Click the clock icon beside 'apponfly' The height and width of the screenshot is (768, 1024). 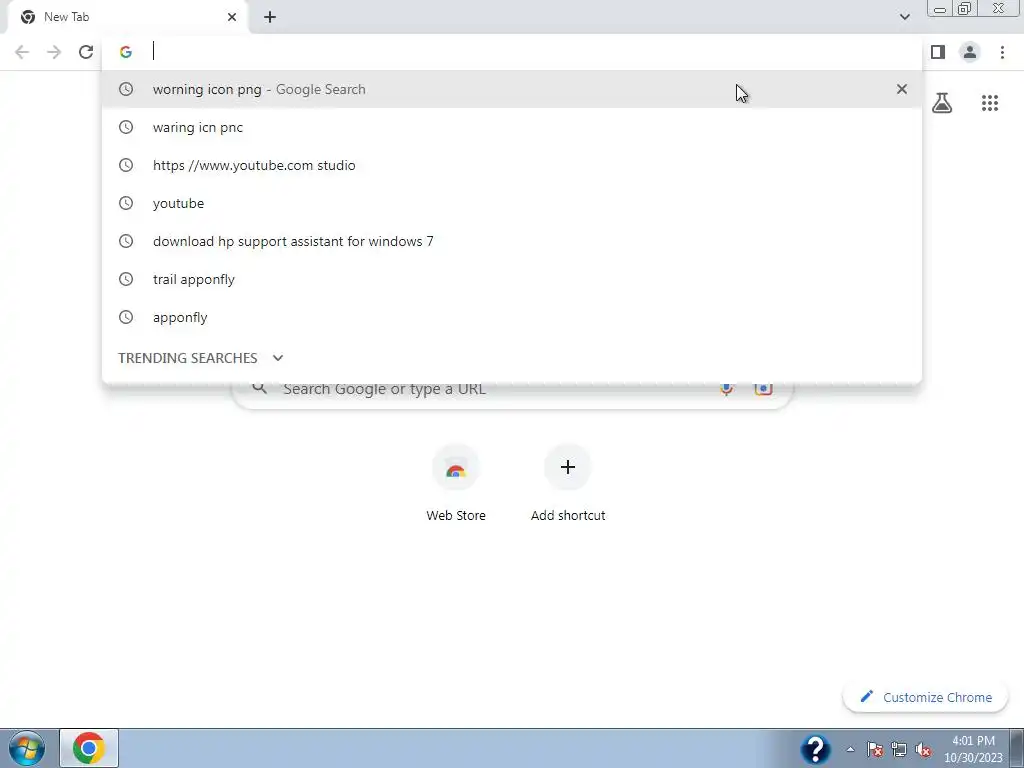[x=126, y=317]
